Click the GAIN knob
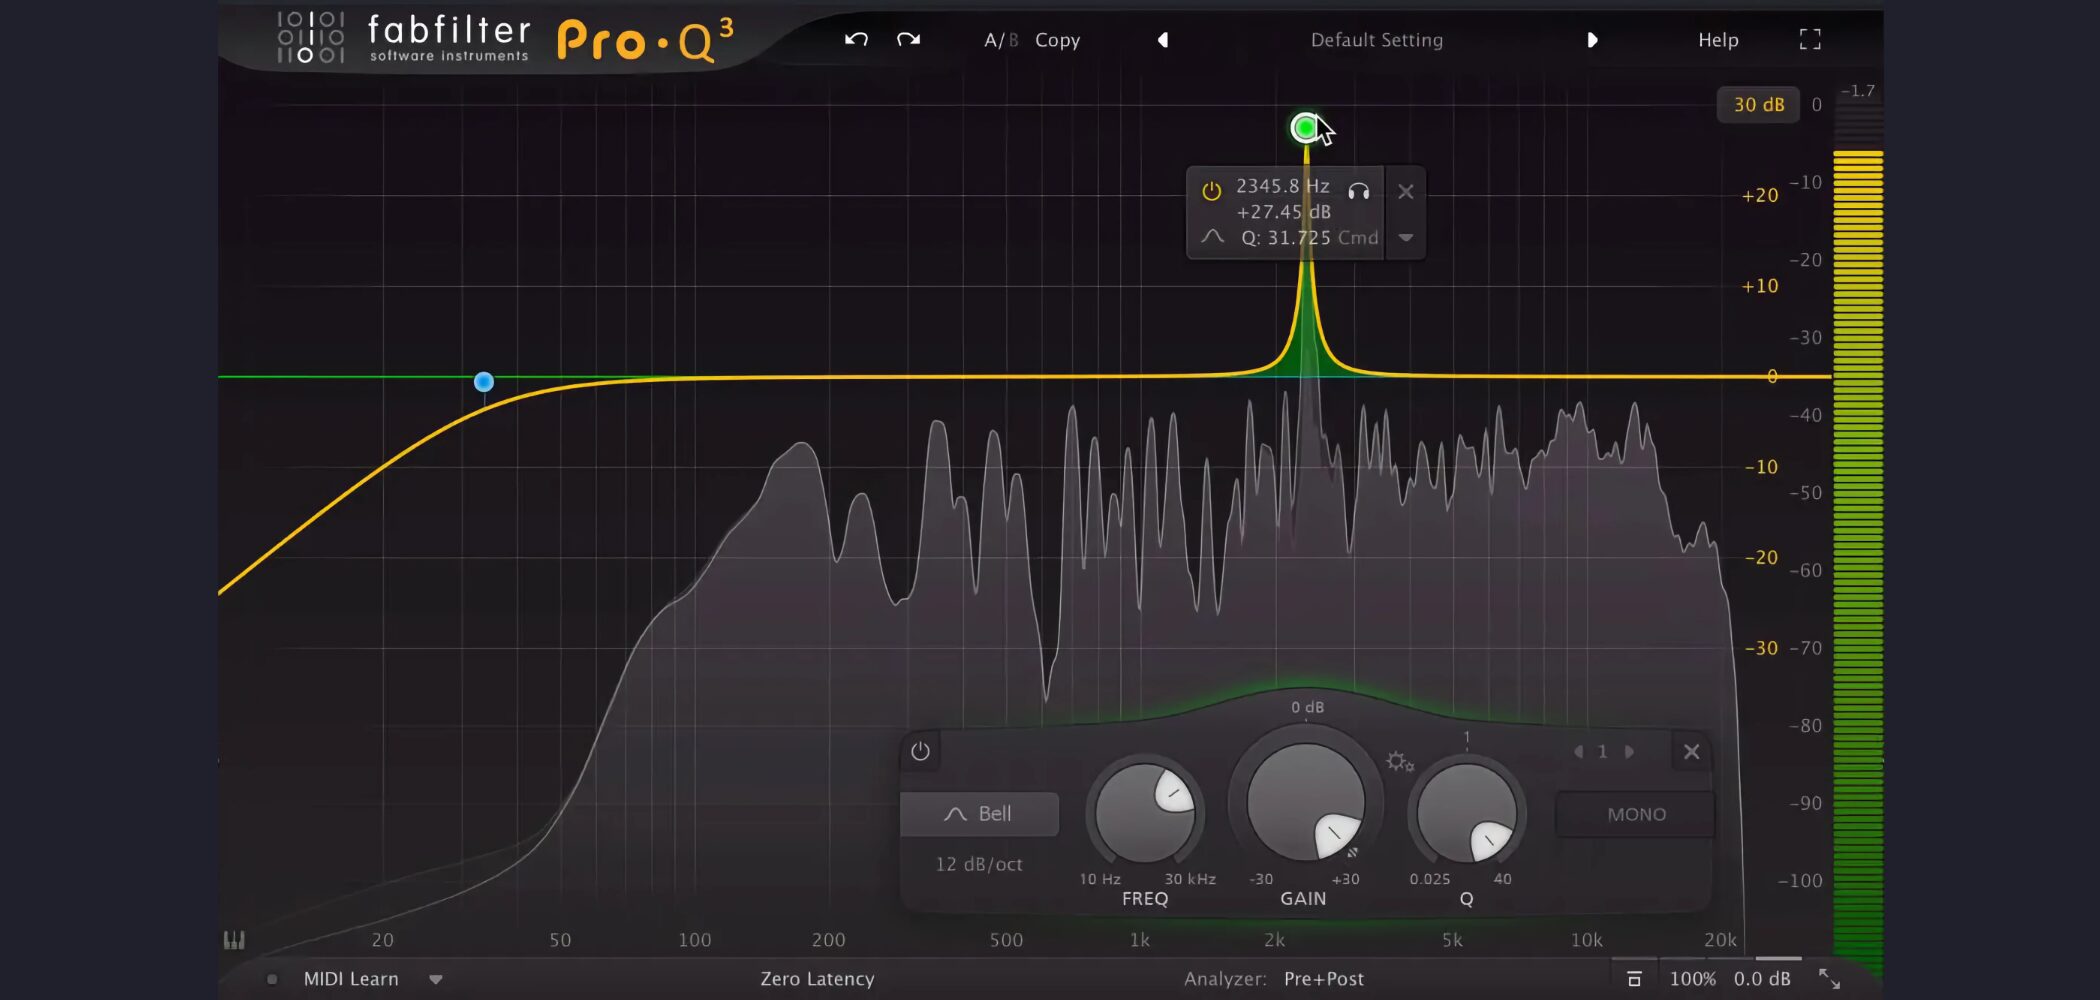 (1305, 801)
